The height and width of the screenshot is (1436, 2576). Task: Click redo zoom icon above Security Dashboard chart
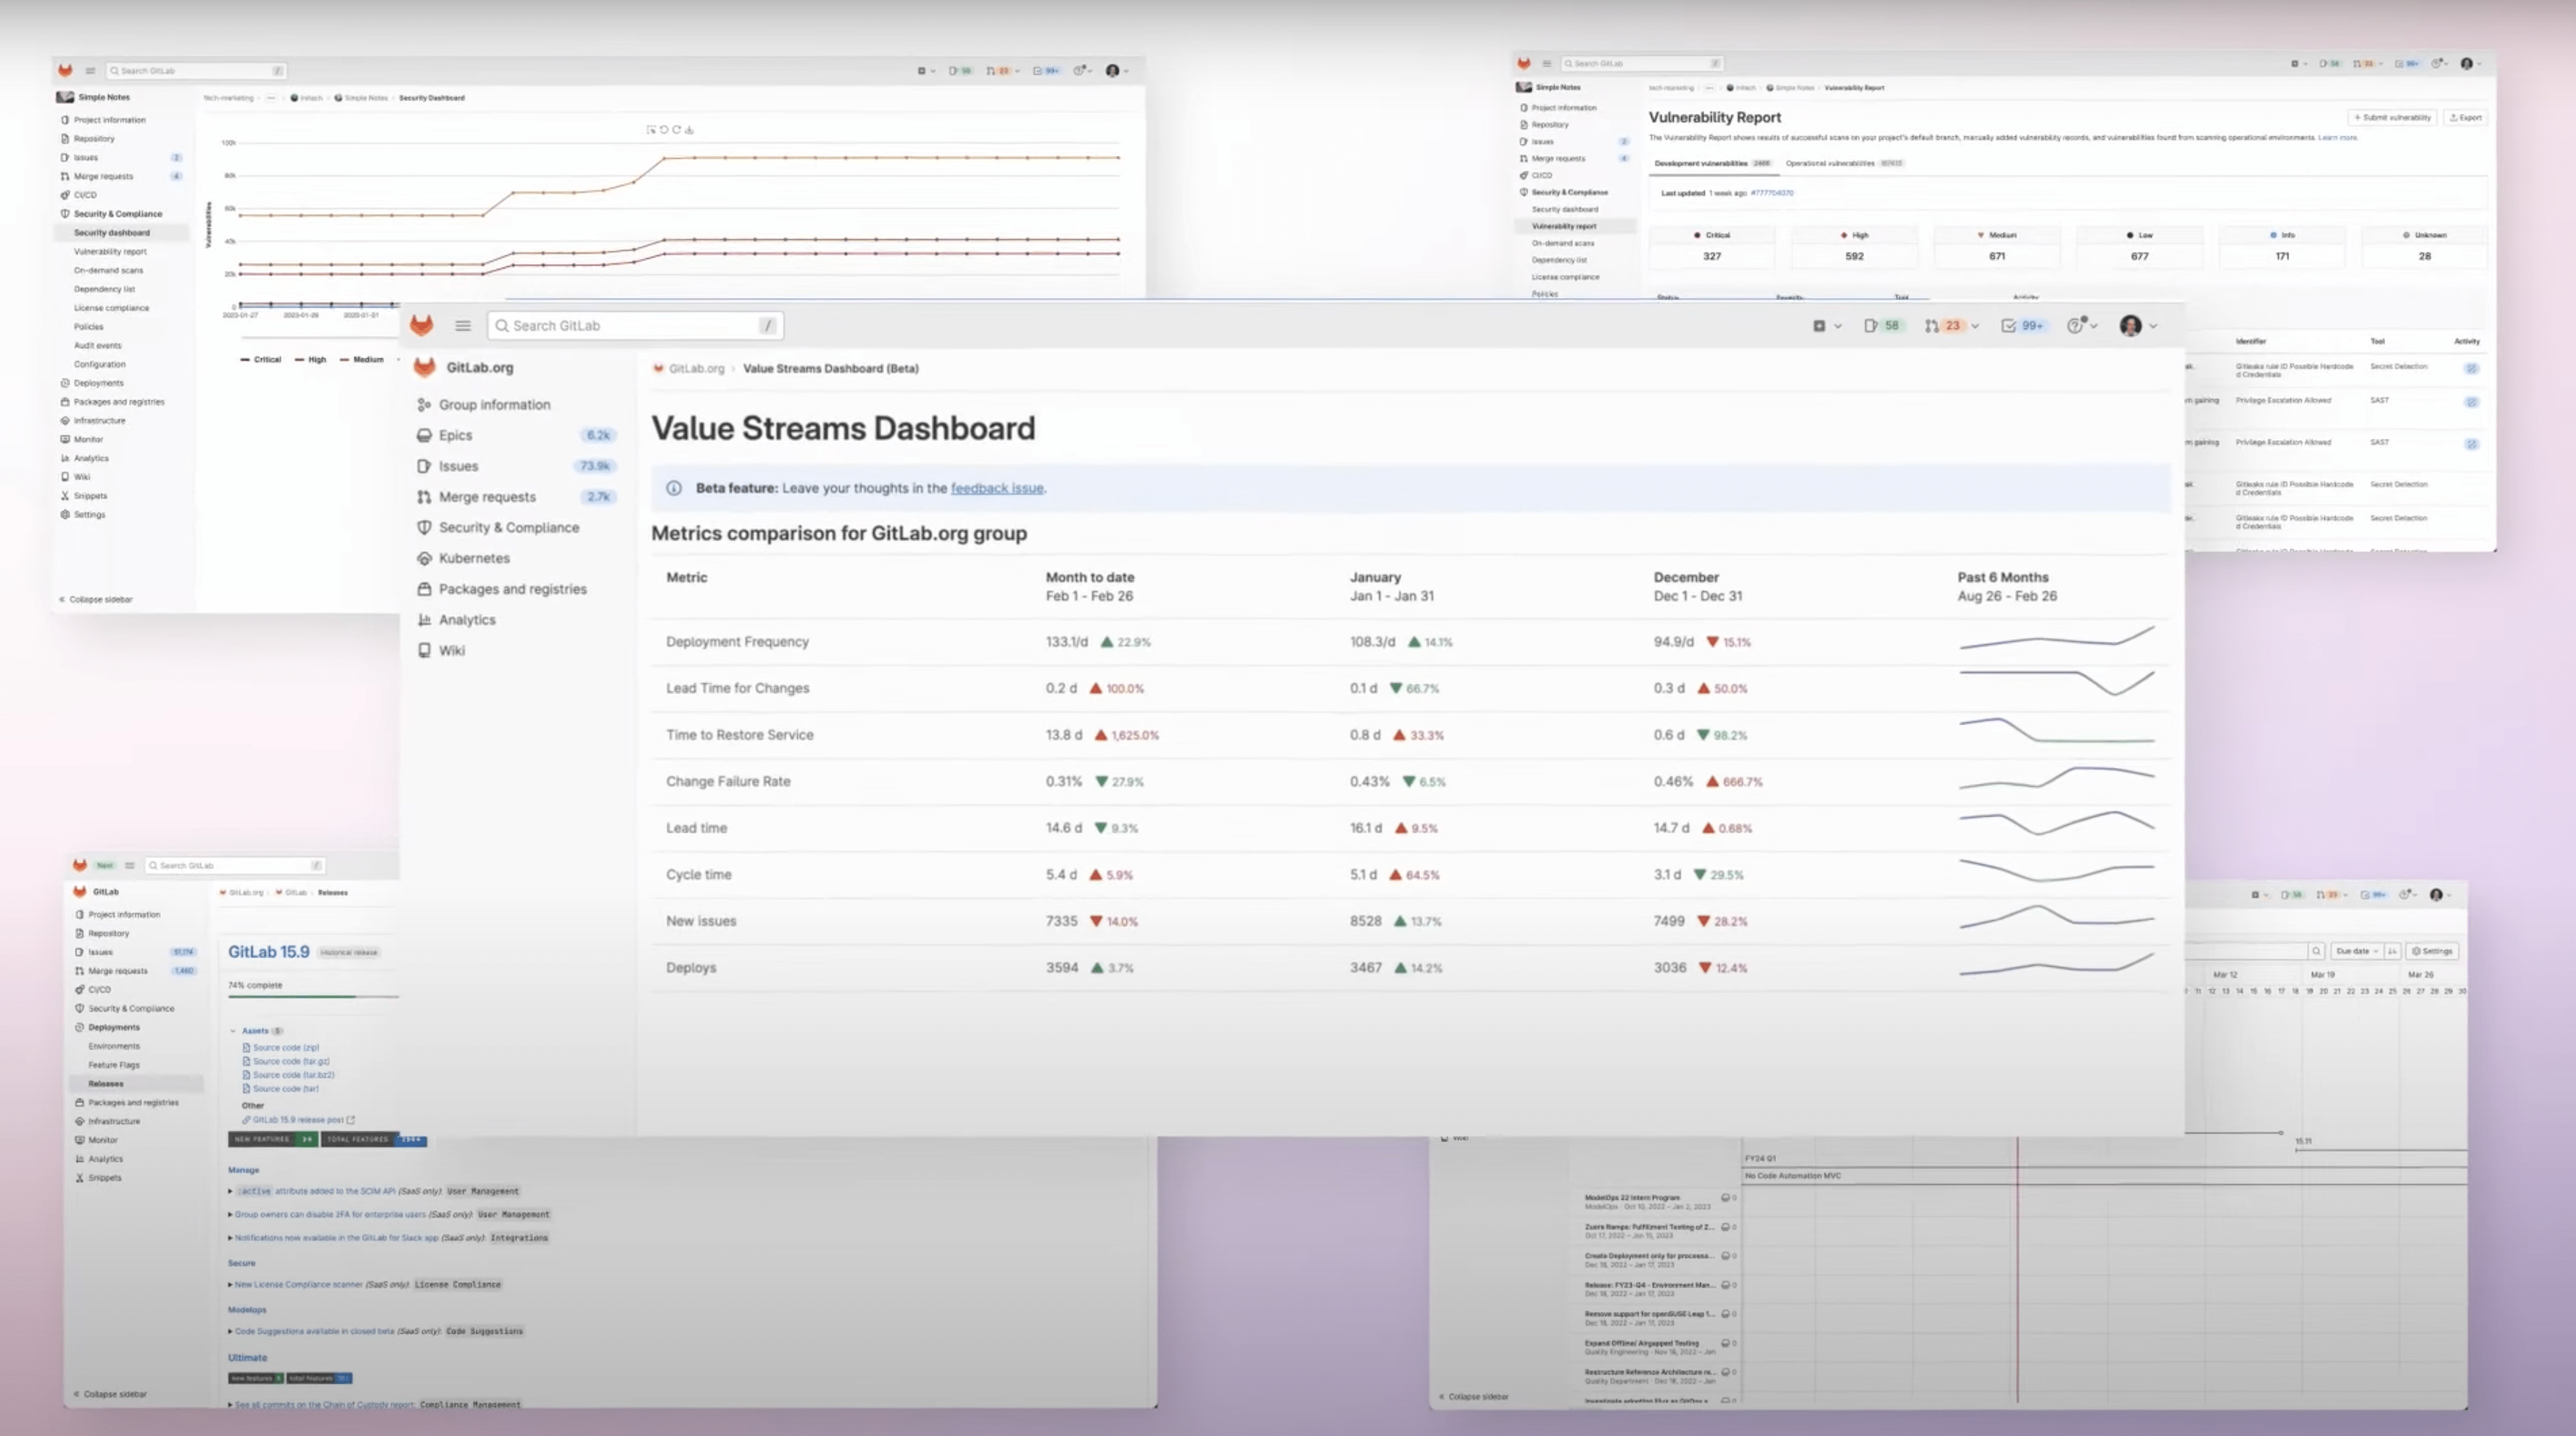click(x=677, y=130)
